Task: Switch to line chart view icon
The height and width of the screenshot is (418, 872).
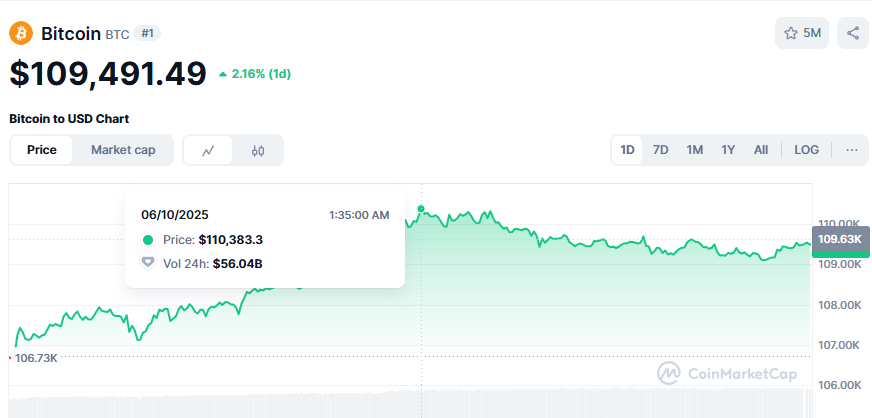Action: tap(208, 150)
